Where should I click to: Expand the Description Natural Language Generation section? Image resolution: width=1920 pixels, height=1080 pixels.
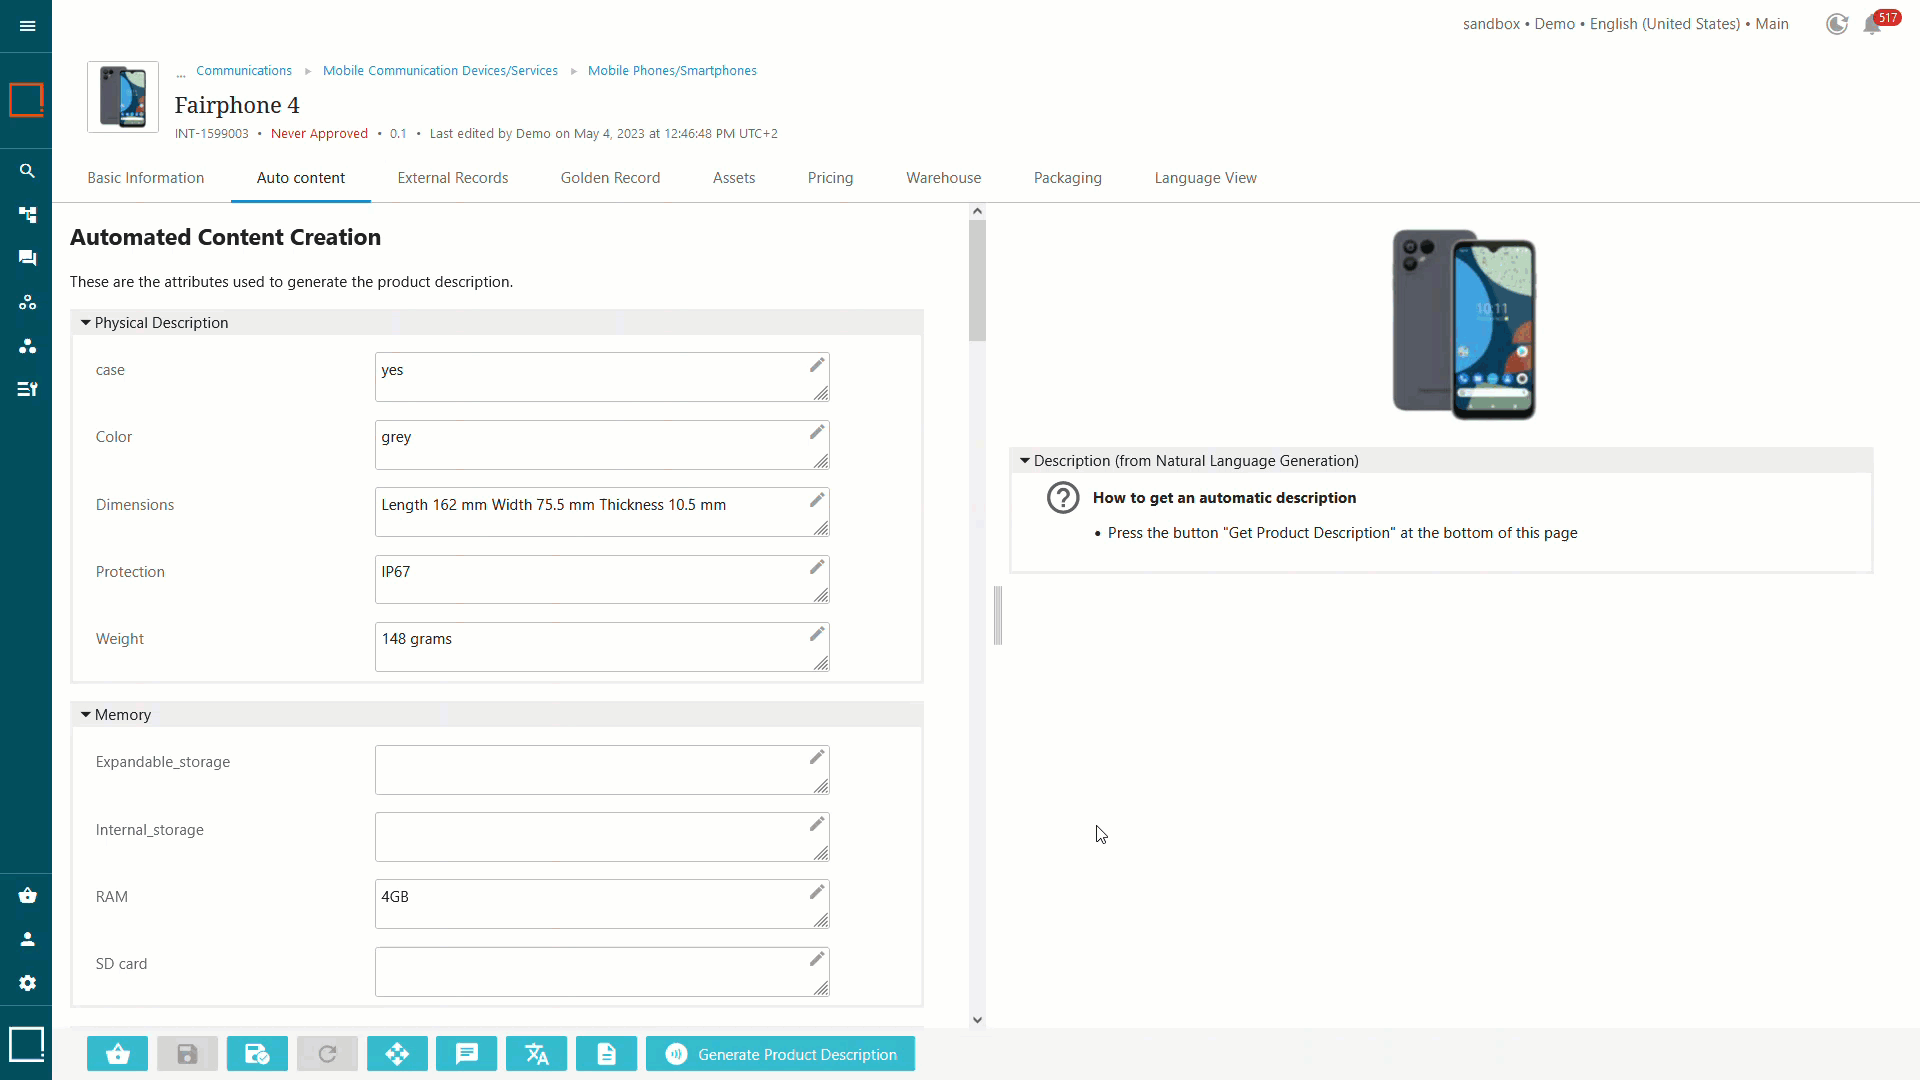click(1026, 459)
